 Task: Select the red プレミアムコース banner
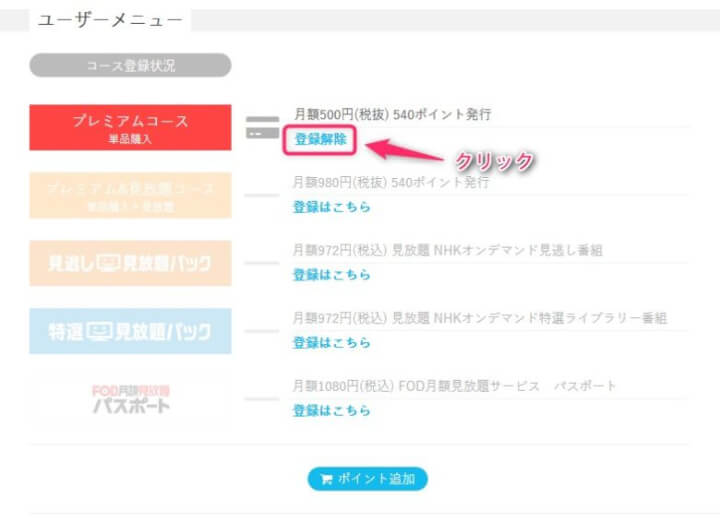click(x=130, y=127)
